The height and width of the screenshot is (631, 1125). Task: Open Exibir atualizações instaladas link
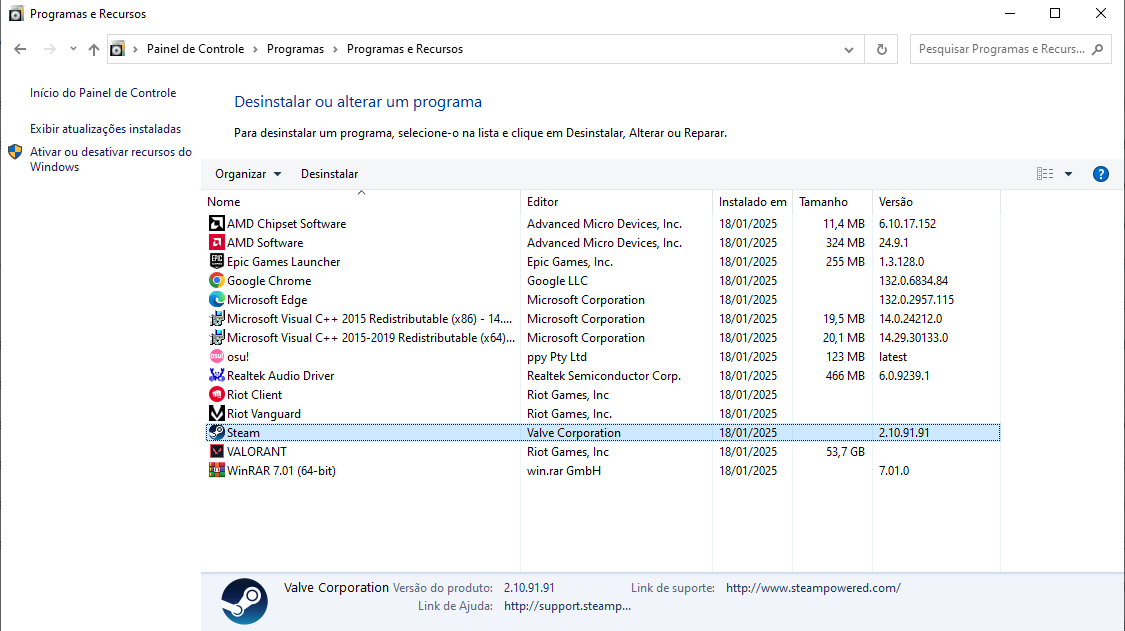[x=105, y=129]
